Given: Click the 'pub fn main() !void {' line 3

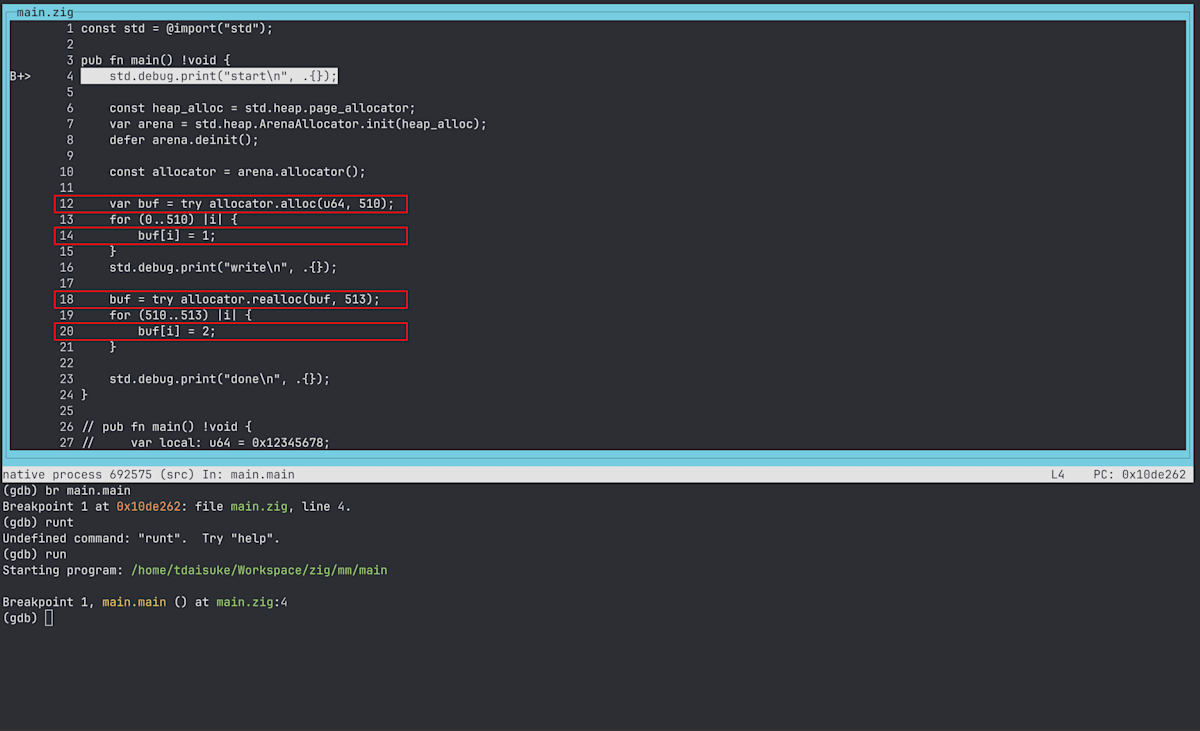Looking at the screenshot, I should (155, 60).
